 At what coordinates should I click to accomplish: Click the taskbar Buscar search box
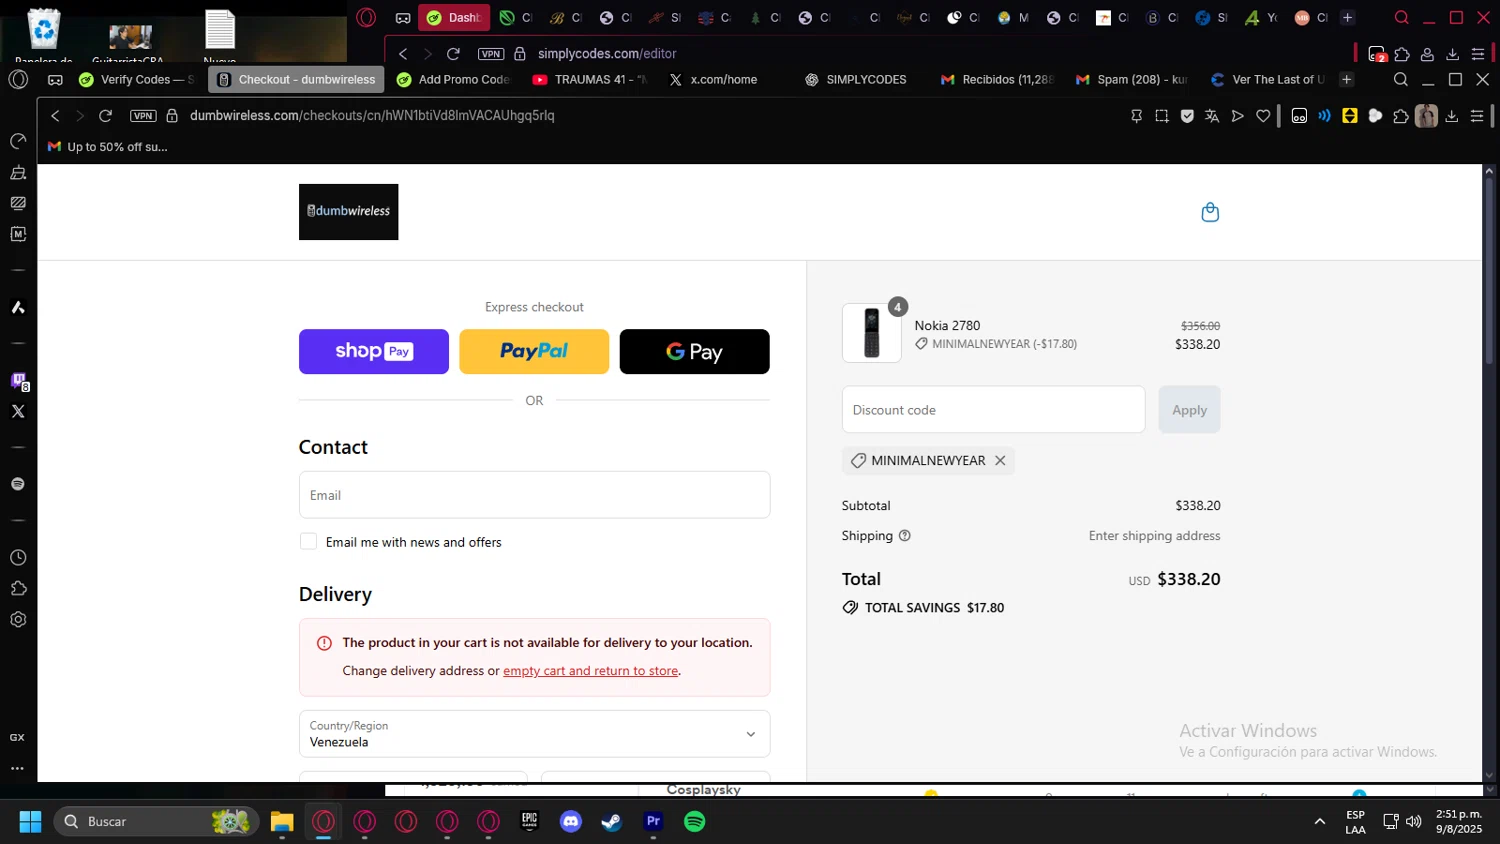[x=156, y=822]
